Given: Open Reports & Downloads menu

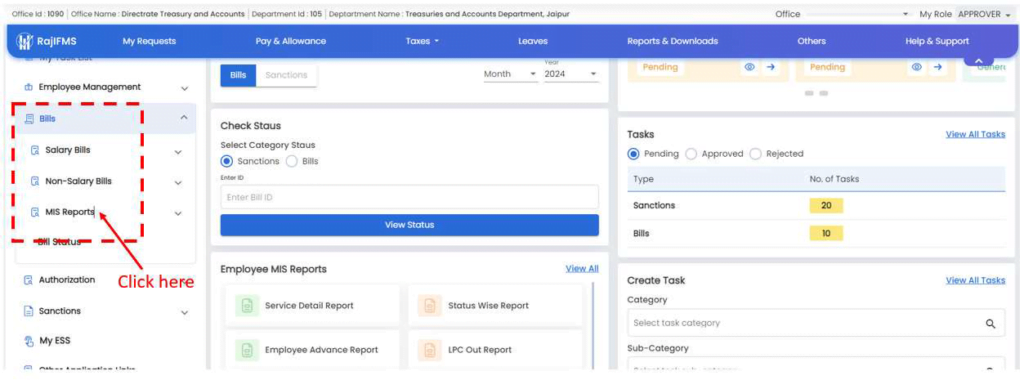Looking at the screenshot, I should pos(672,41).
